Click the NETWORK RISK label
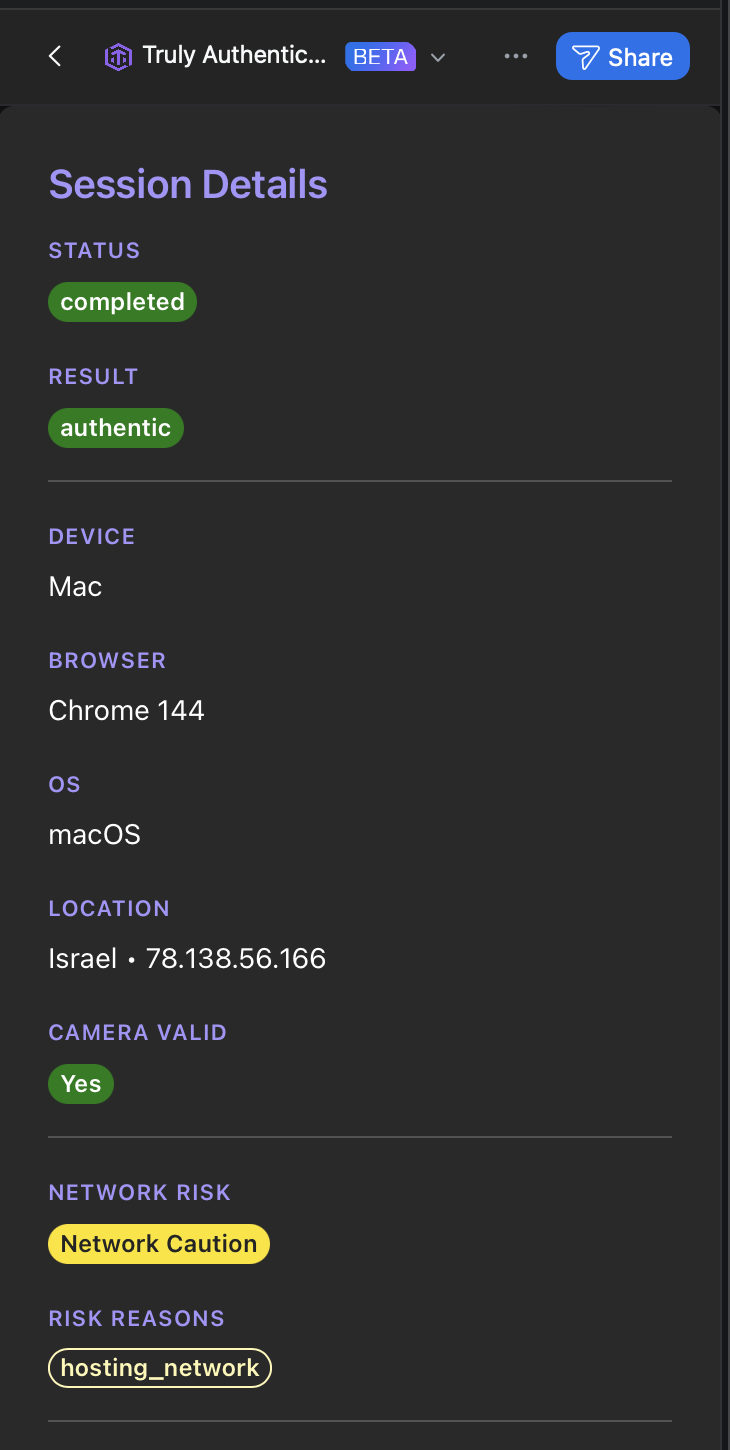Image resolution: width=730 pixels, height=1450 pixels. pyautogui.click(x=139, y=1192)
